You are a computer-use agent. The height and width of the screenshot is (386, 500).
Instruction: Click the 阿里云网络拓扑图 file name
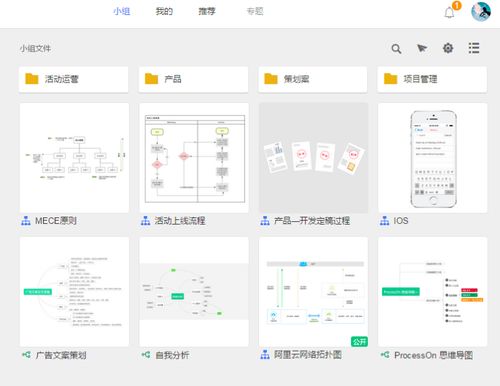308,355
